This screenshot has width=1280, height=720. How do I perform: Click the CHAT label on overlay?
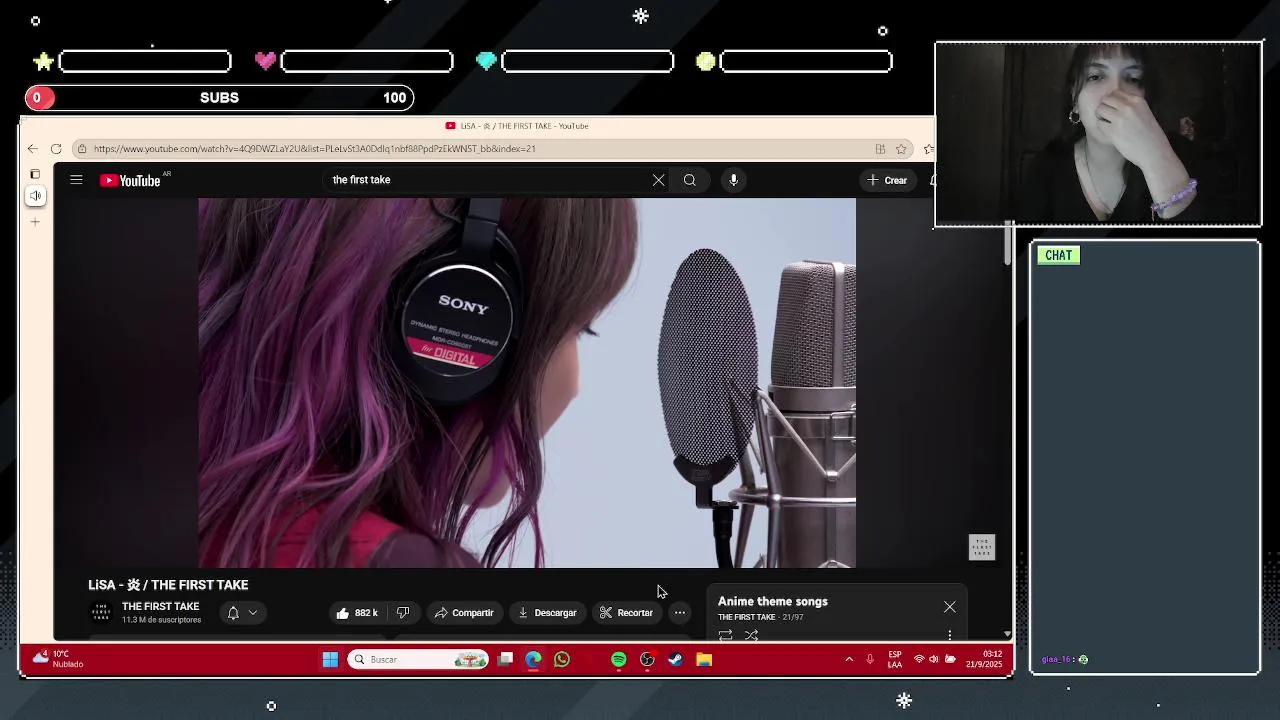pyautogui.click(x=1058, y=255)
